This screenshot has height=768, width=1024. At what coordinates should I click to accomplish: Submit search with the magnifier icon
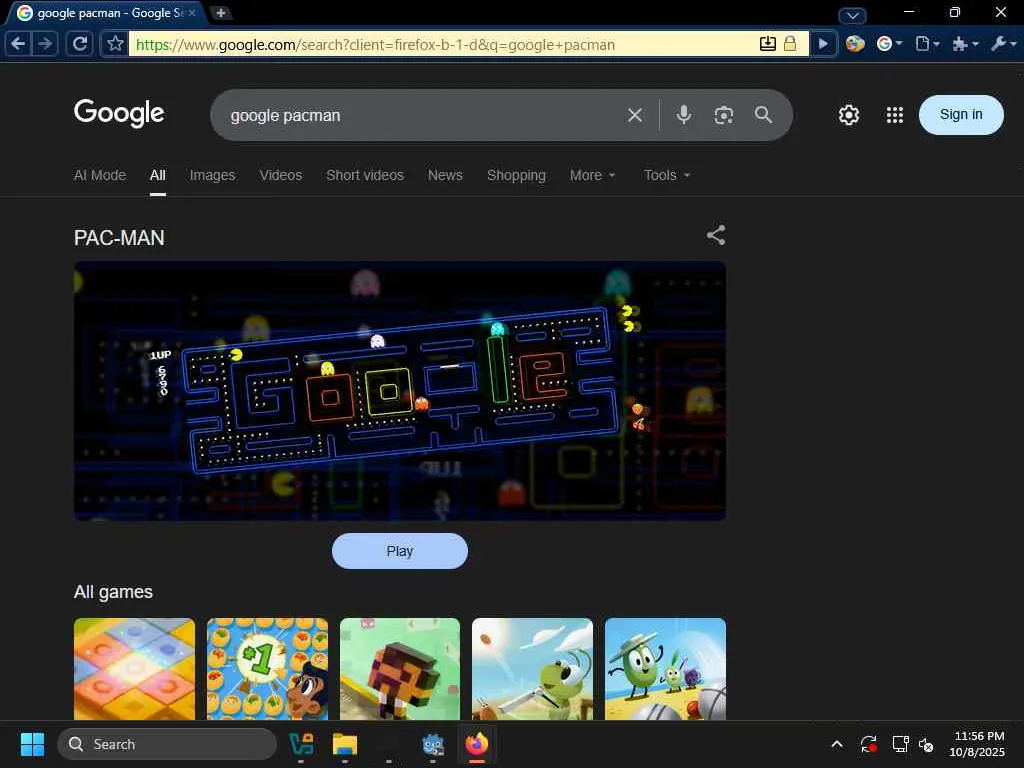[x=763, y=115]
